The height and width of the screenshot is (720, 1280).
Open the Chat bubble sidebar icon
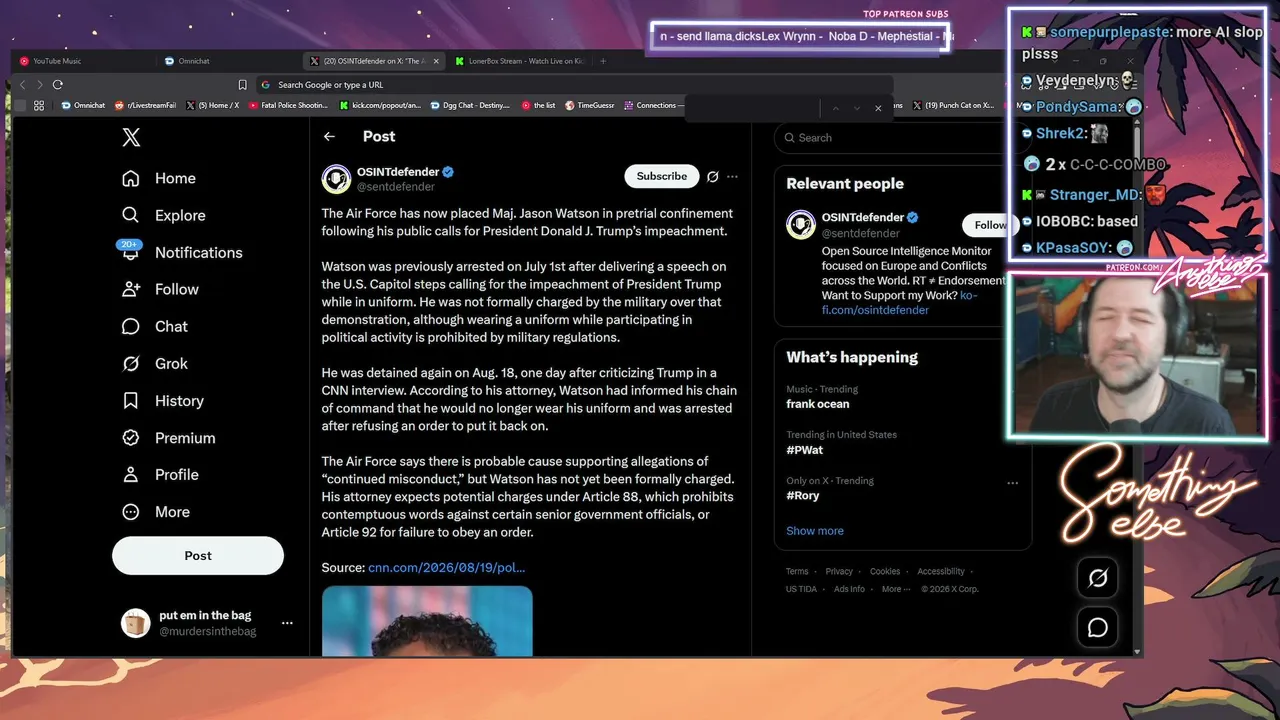pos(131,326)
